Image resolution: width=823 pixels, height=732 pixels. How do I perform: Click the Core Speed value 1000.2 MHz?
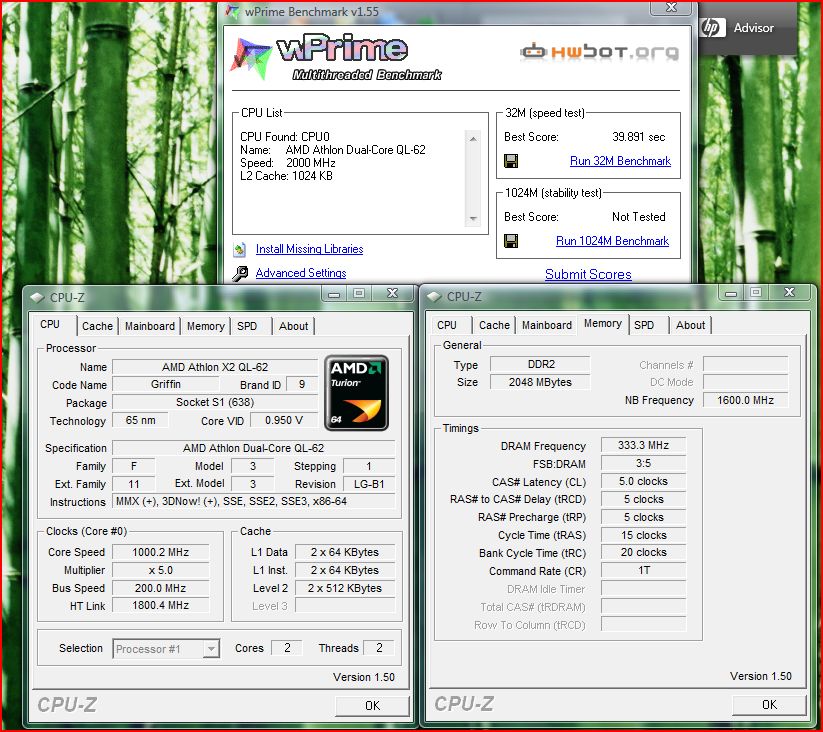(x=161, y=553)
